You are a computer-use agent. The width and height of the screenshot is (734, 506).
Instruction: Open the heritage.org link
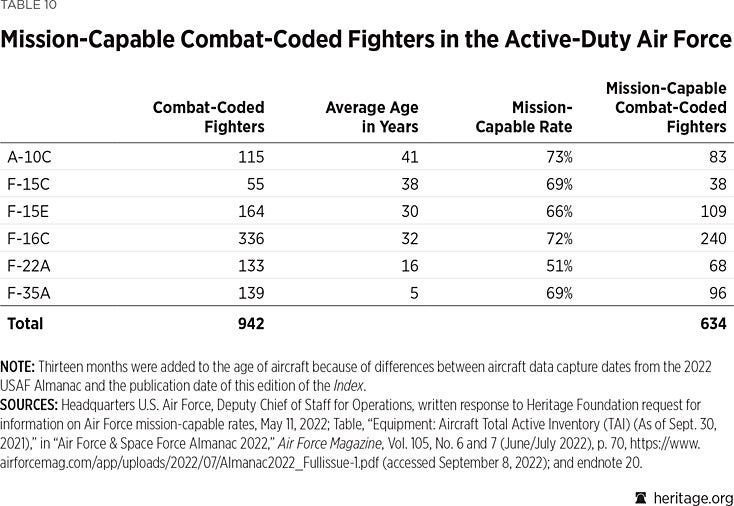click(x=692, y=497)
